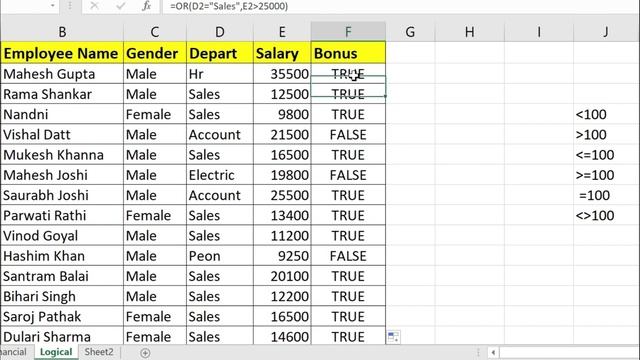Click the Electric department cell
This screenshot has width=640, height=360.
220,175
